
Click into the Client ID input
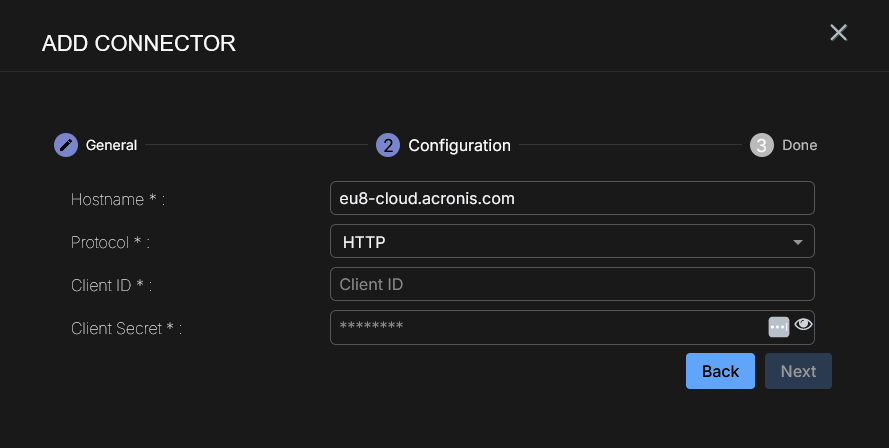click(x=571, y=284)
